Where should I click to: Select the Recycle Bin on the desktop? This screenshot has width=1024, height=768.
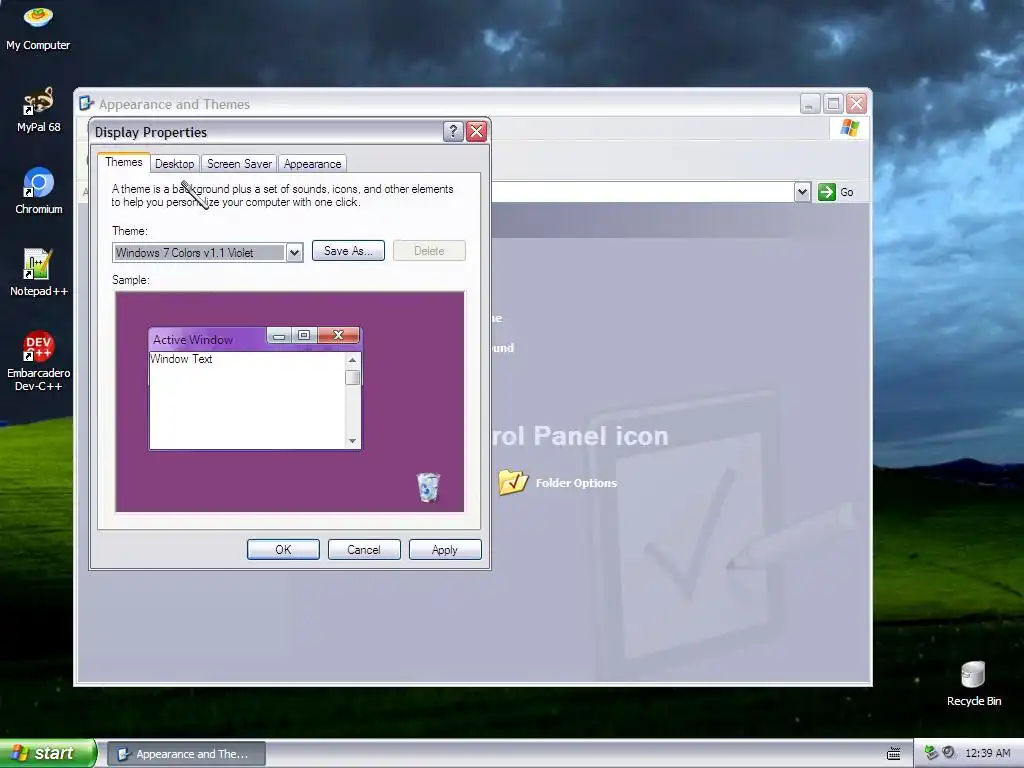click(973, 684)
